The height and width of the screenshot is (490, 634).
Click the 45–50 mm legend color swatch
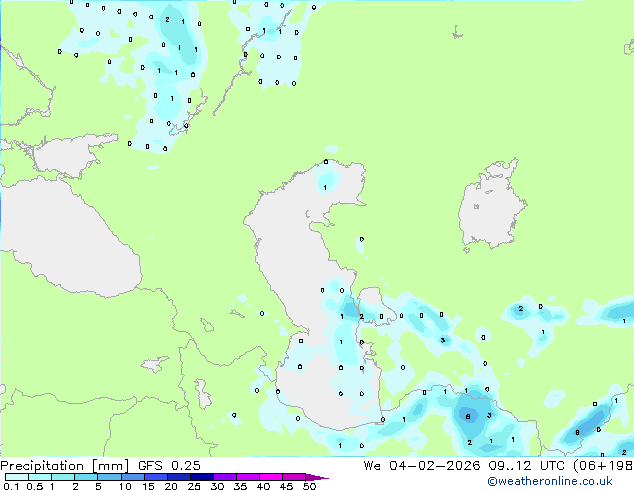coord(294,477)
